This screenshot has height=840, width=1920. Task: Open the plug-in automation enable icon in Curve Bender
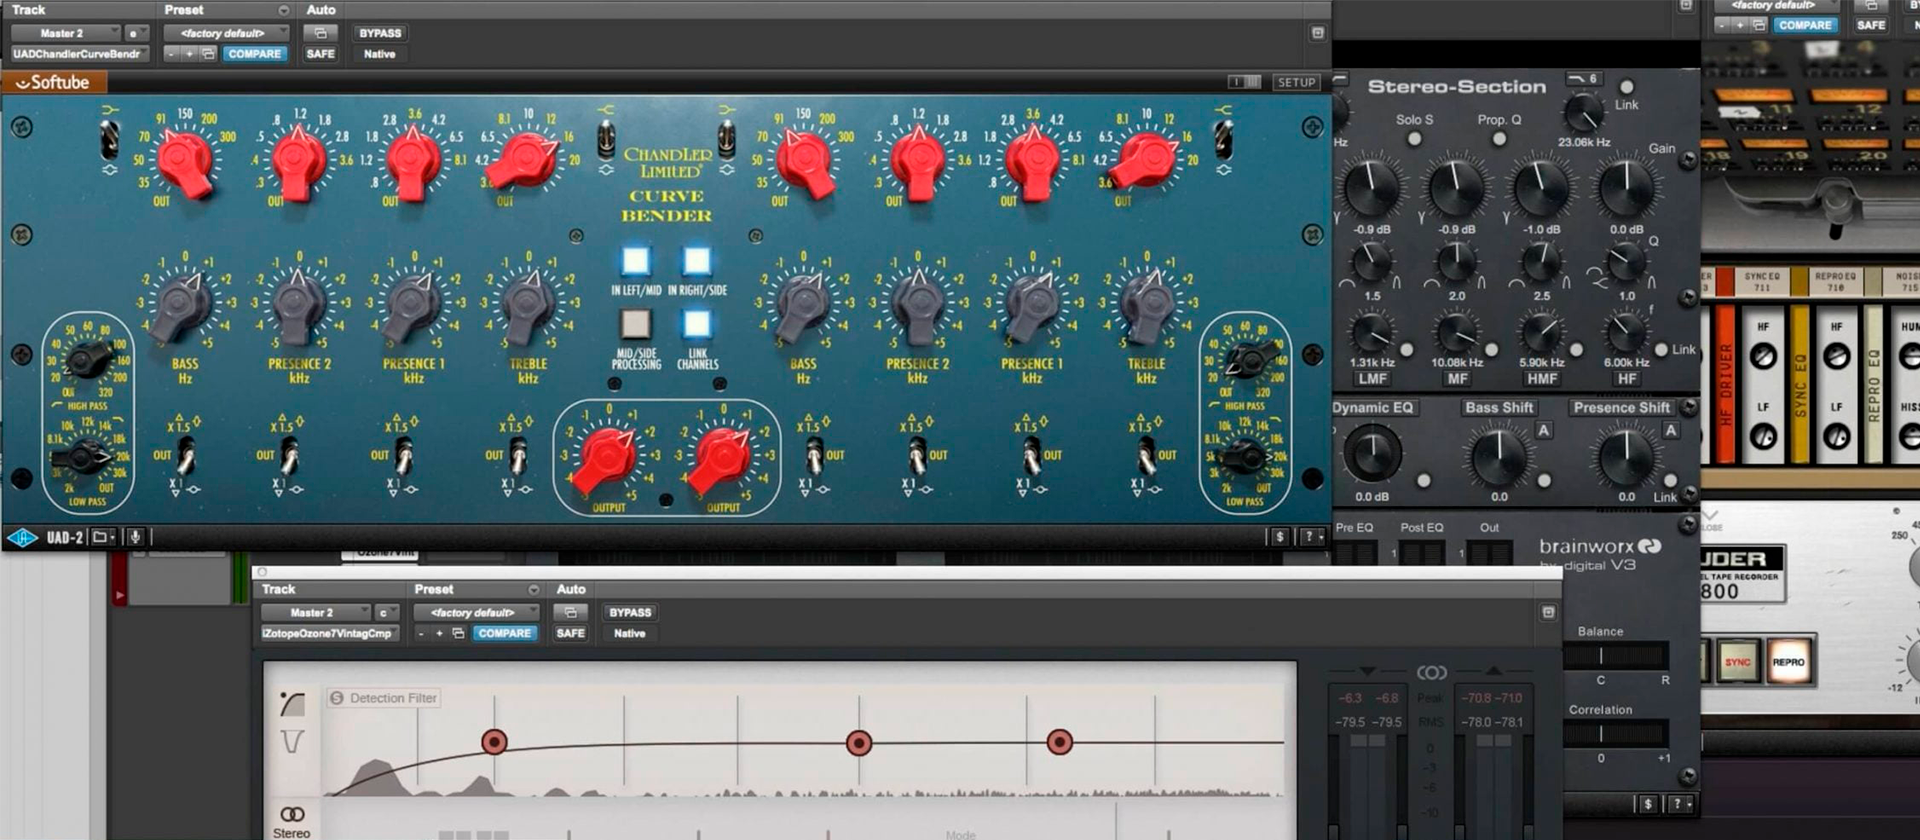320,33
